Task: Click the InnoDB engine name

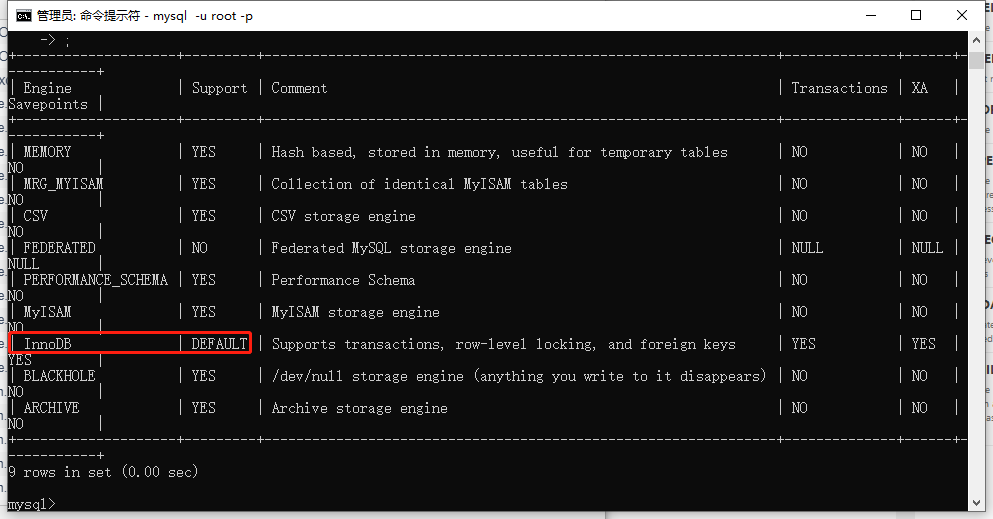Action: tap(48, 344)
